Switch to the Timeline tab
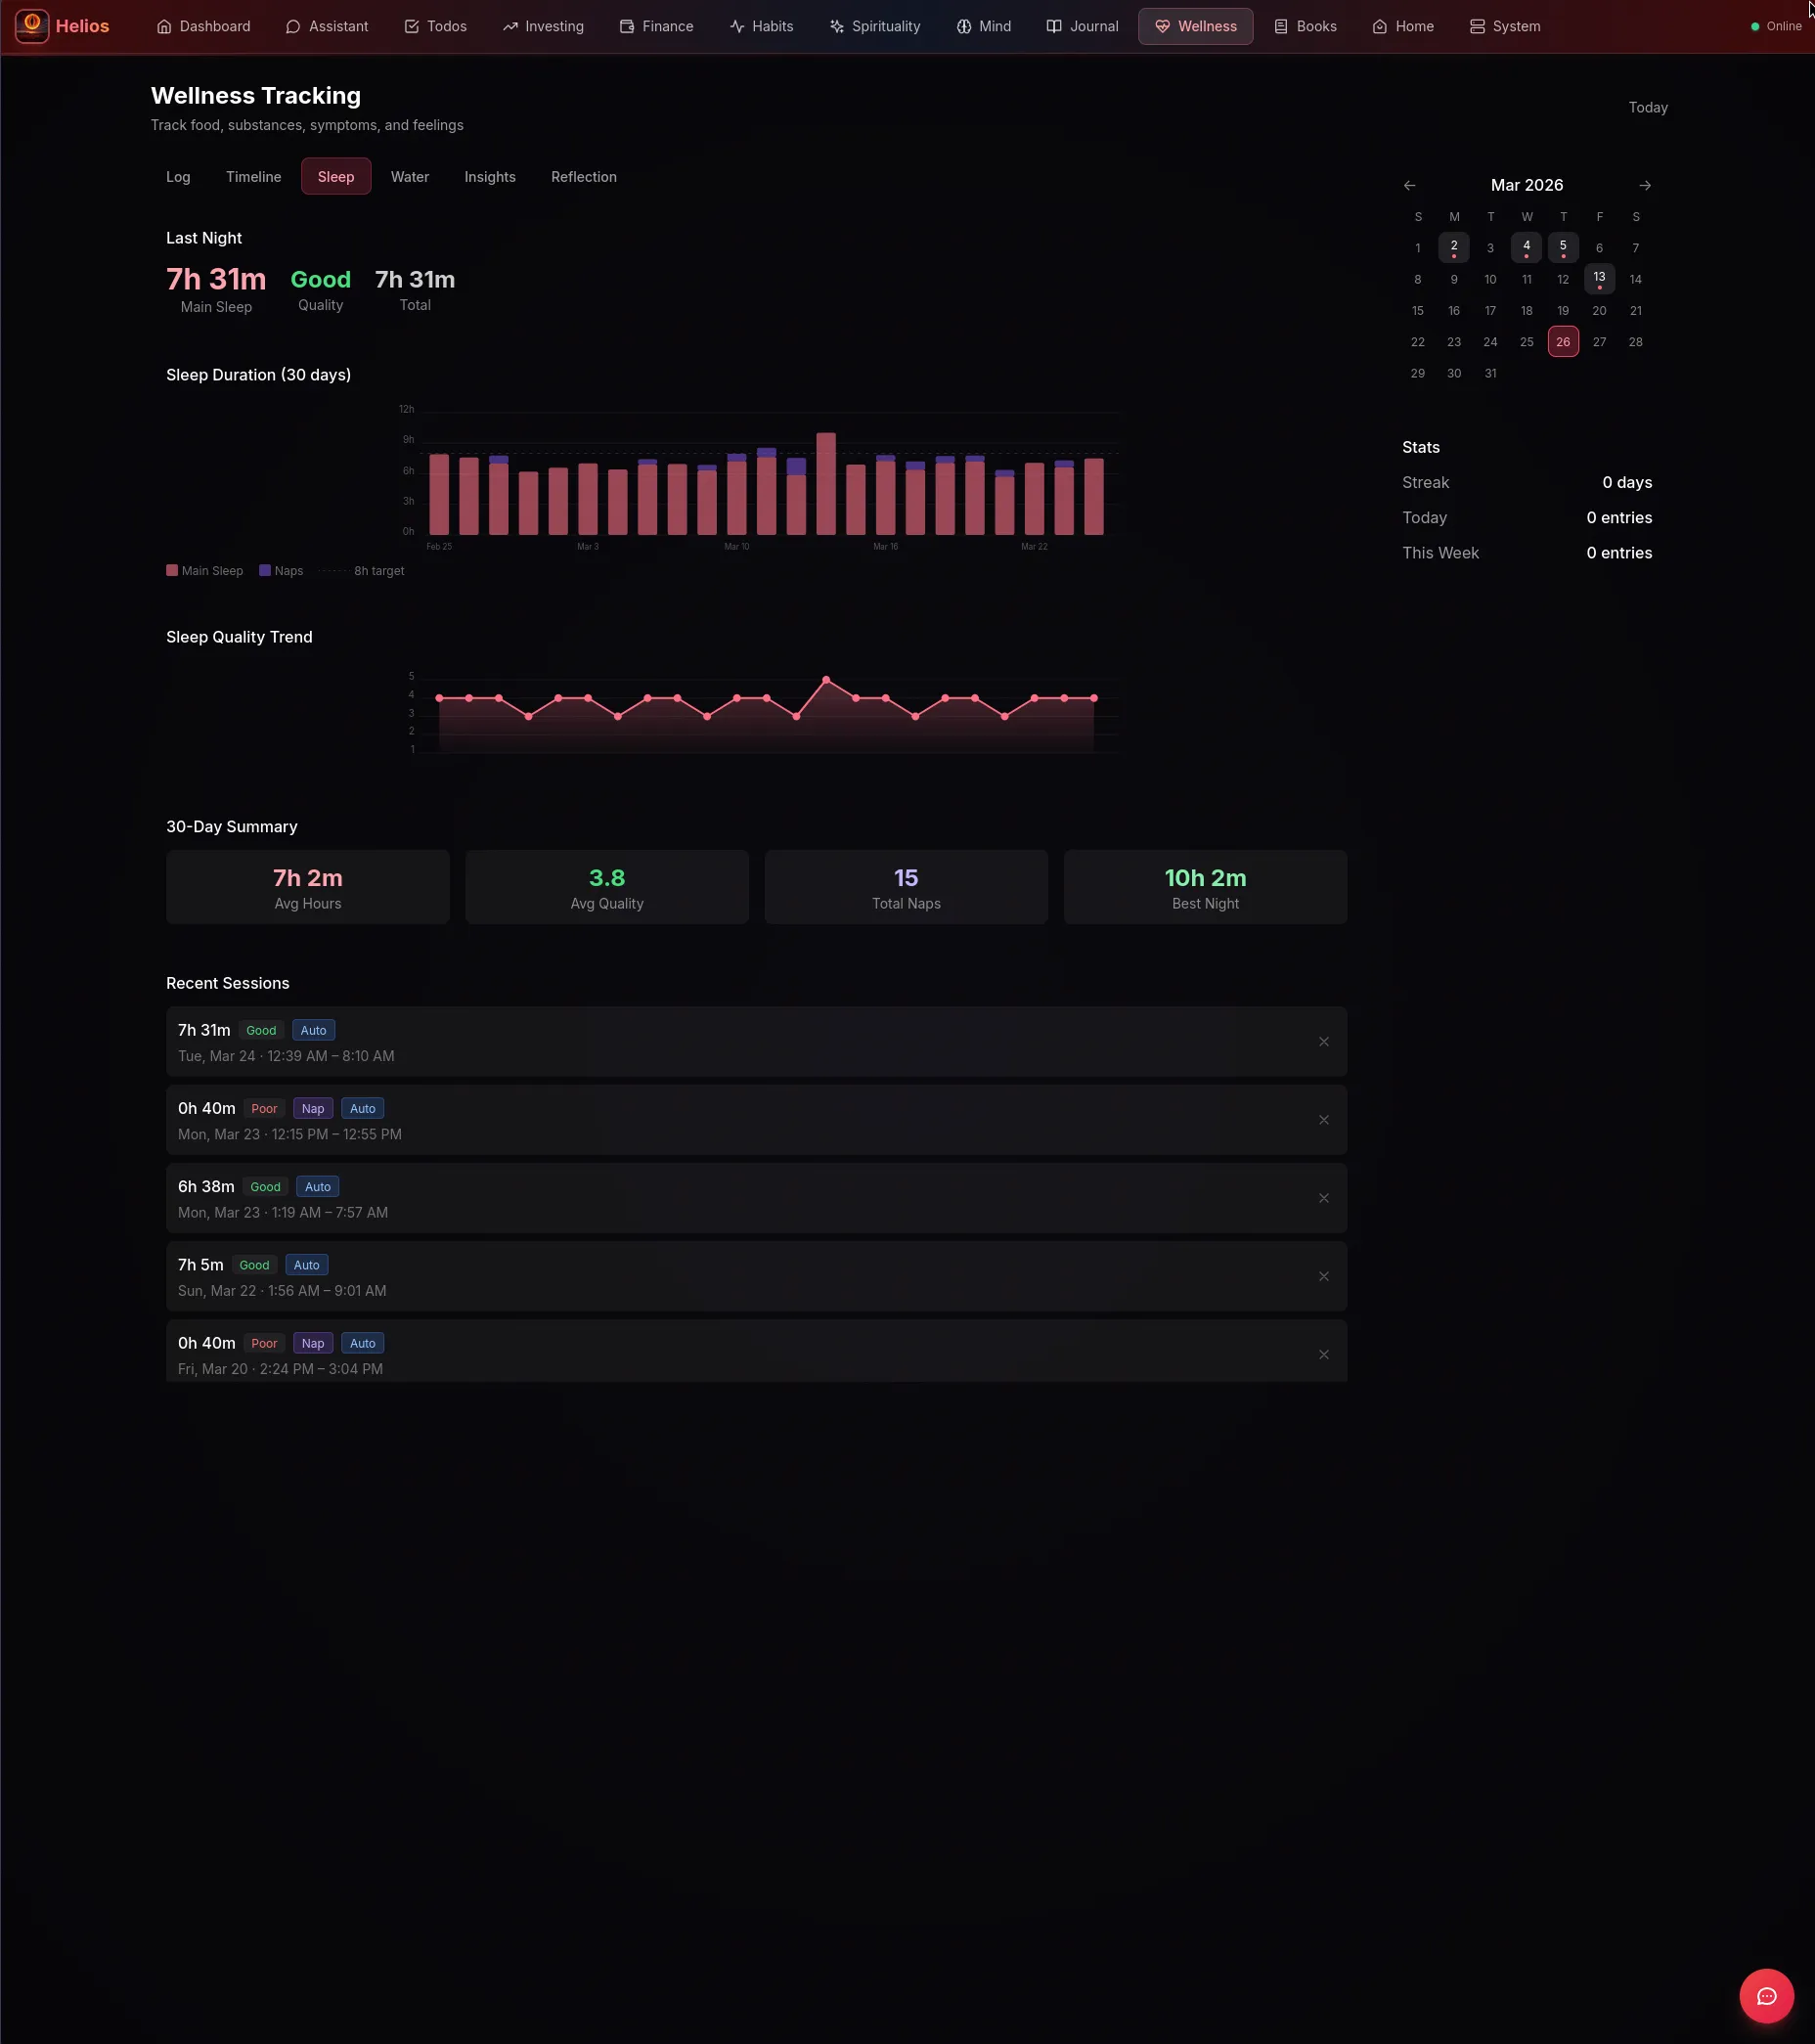The height and width of the screenshot is (2044, 1815). point(254,177)
